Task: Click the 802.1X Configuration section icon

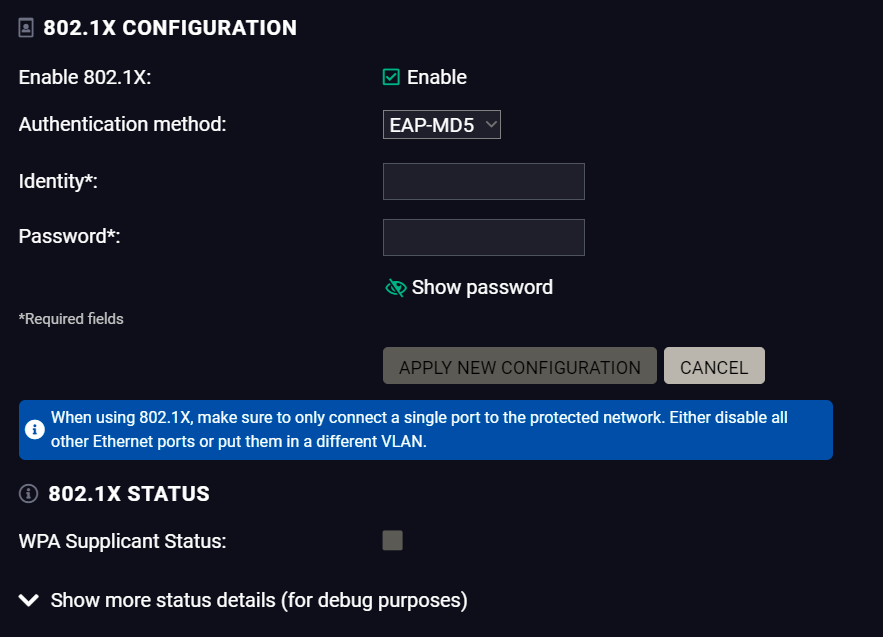Action: (x=26, y=28)
